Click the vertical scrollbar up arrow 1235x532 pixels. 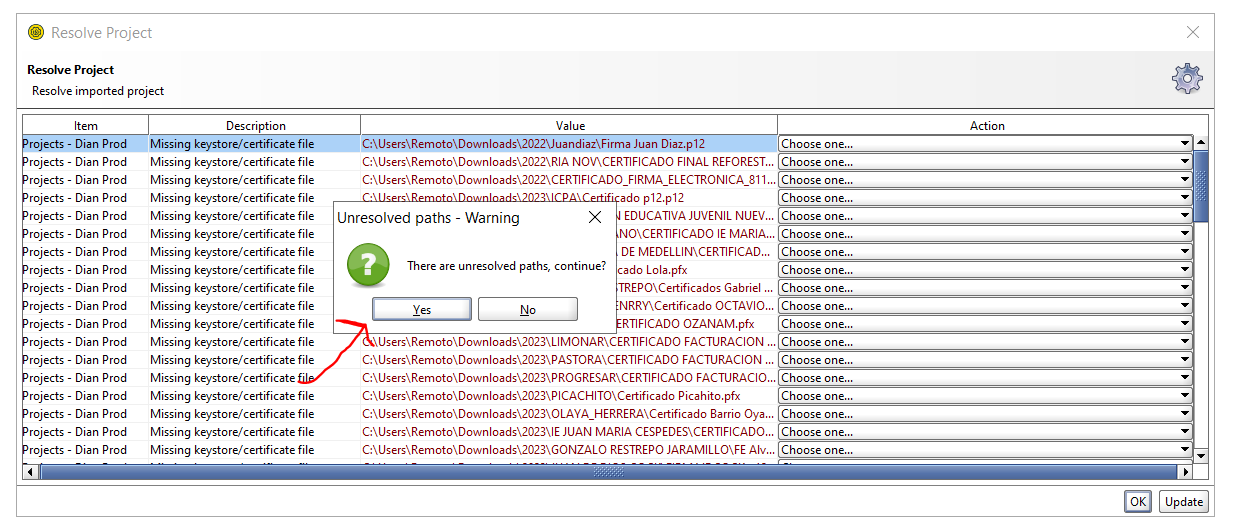[1201, 143]
